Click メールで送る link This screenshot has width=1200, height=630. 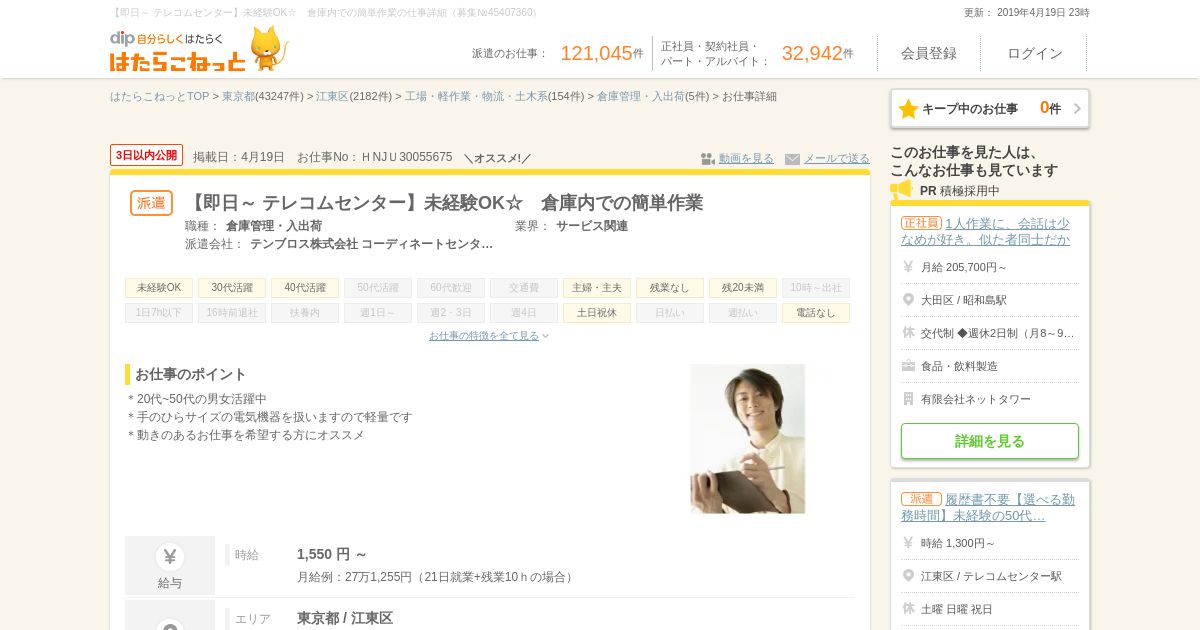pos(837,159)
